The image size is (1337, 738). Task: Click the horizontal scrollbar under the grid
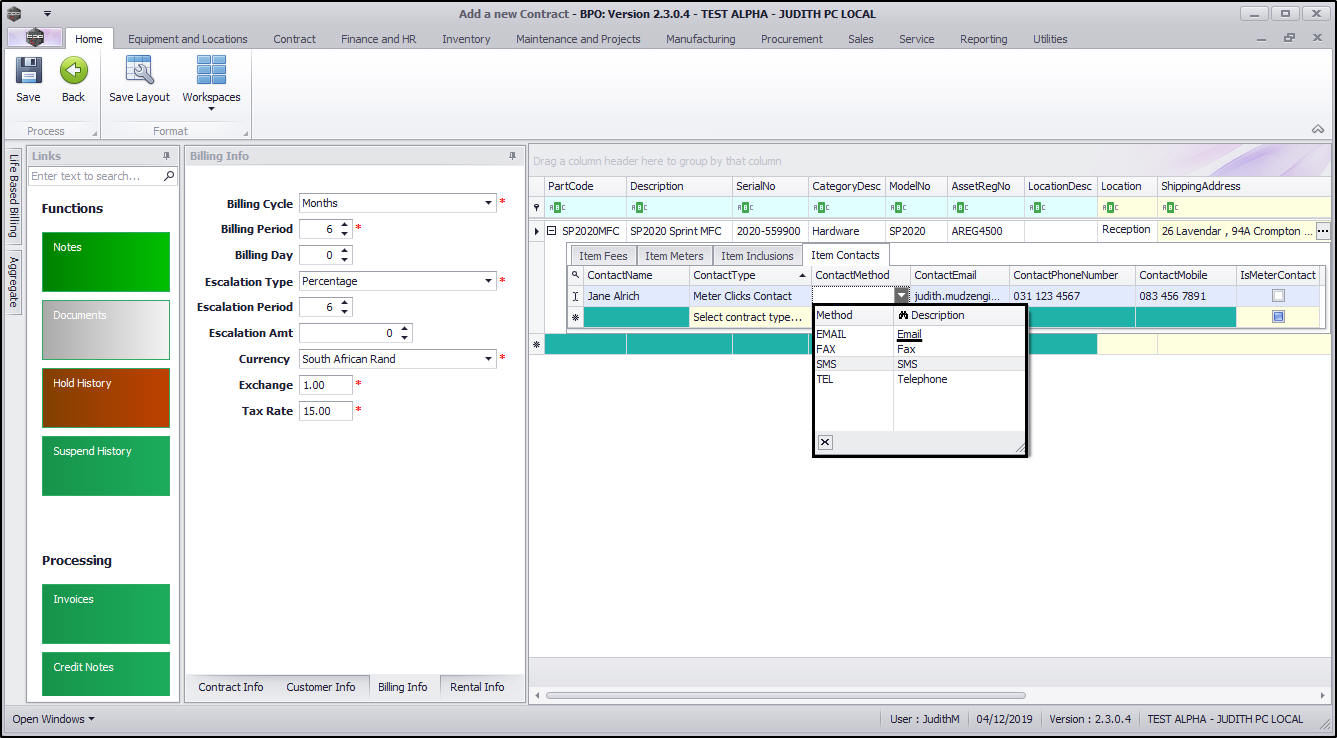click(785, 695)
